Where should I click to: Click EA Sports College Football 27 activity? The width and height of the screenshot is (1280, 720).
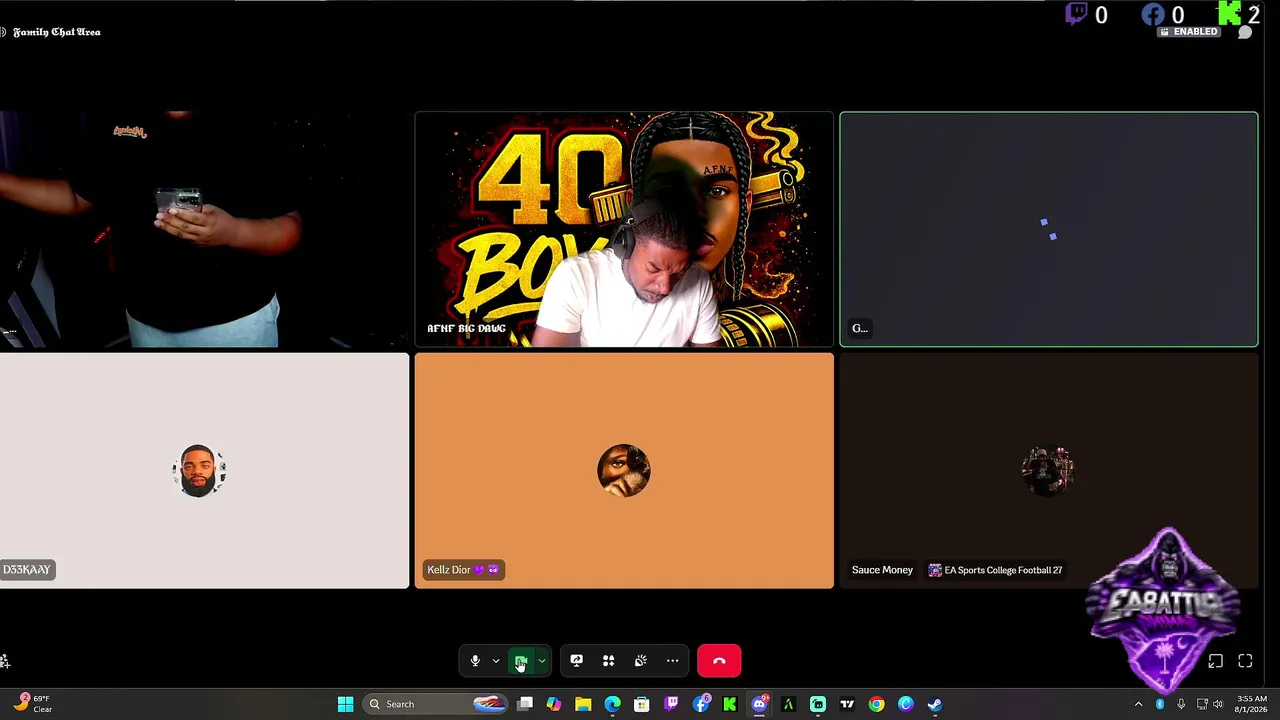coord(996,570)
